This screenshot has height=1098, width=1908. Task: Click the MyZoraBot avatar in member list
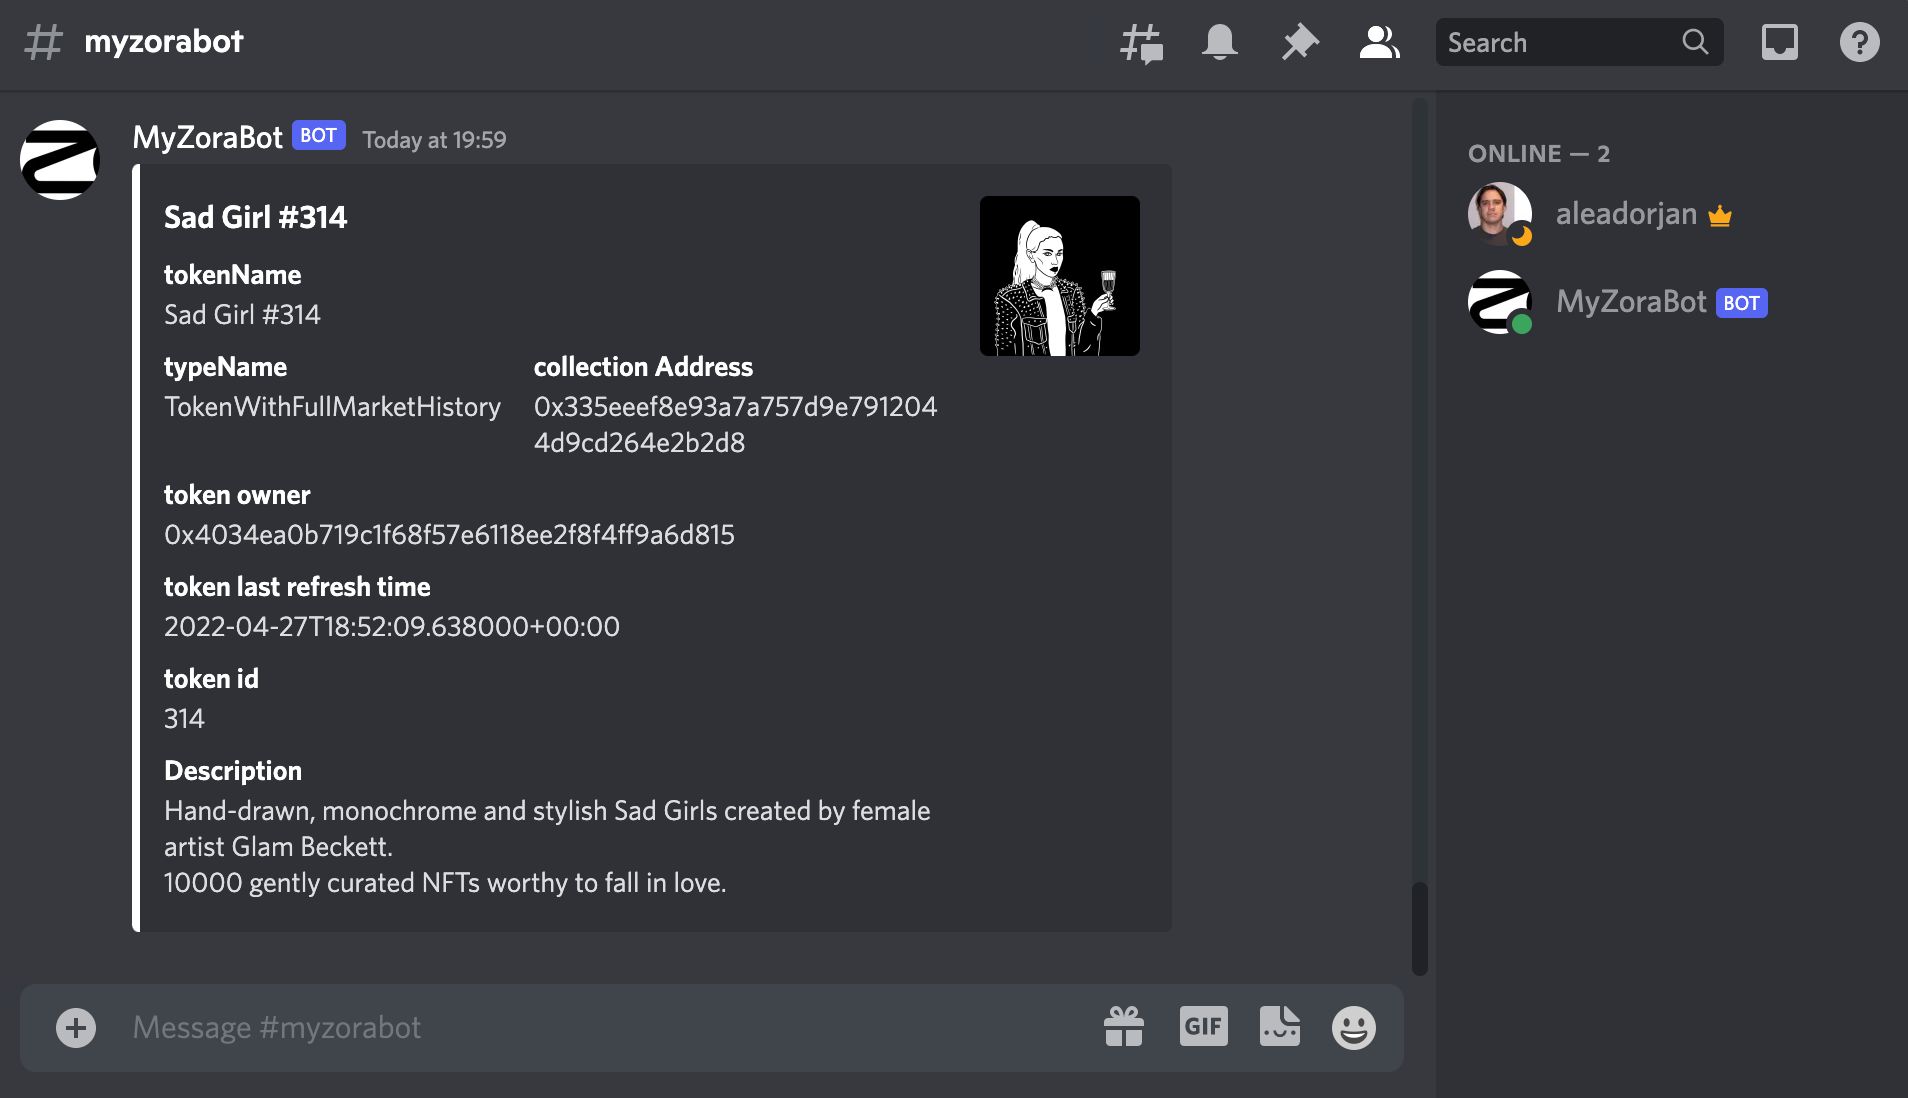click(1499, 302)
